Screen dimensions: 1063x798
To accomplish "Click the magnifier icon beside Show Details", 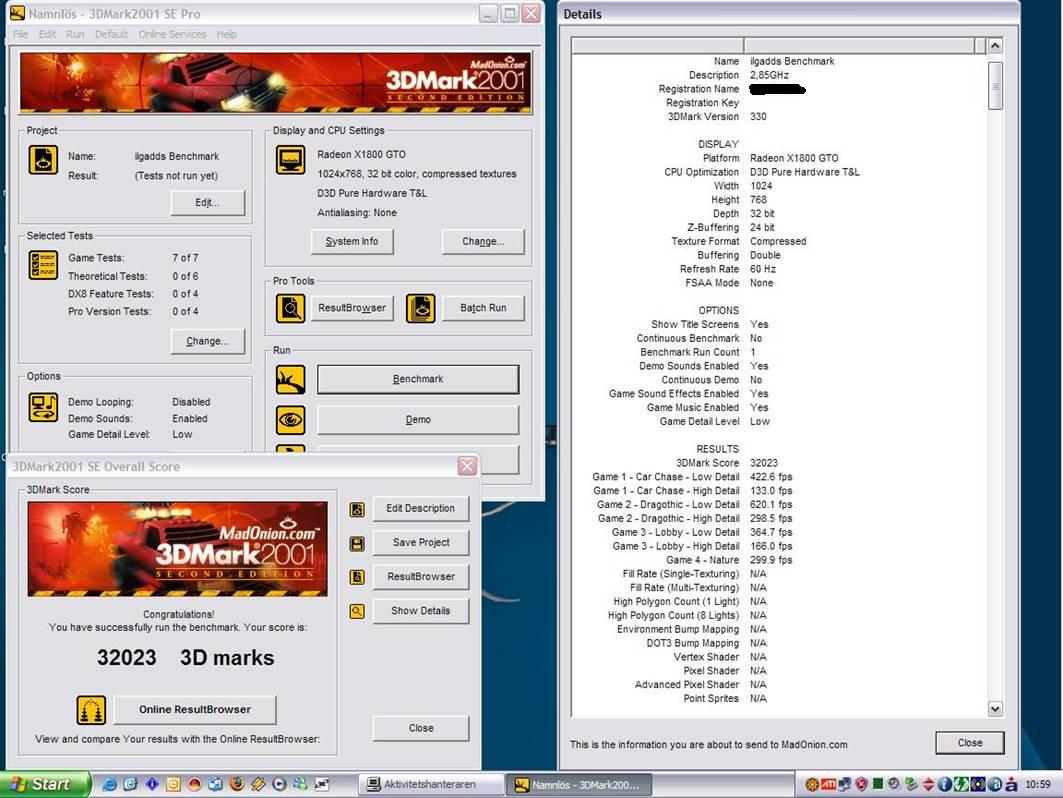I will [357, 611].
